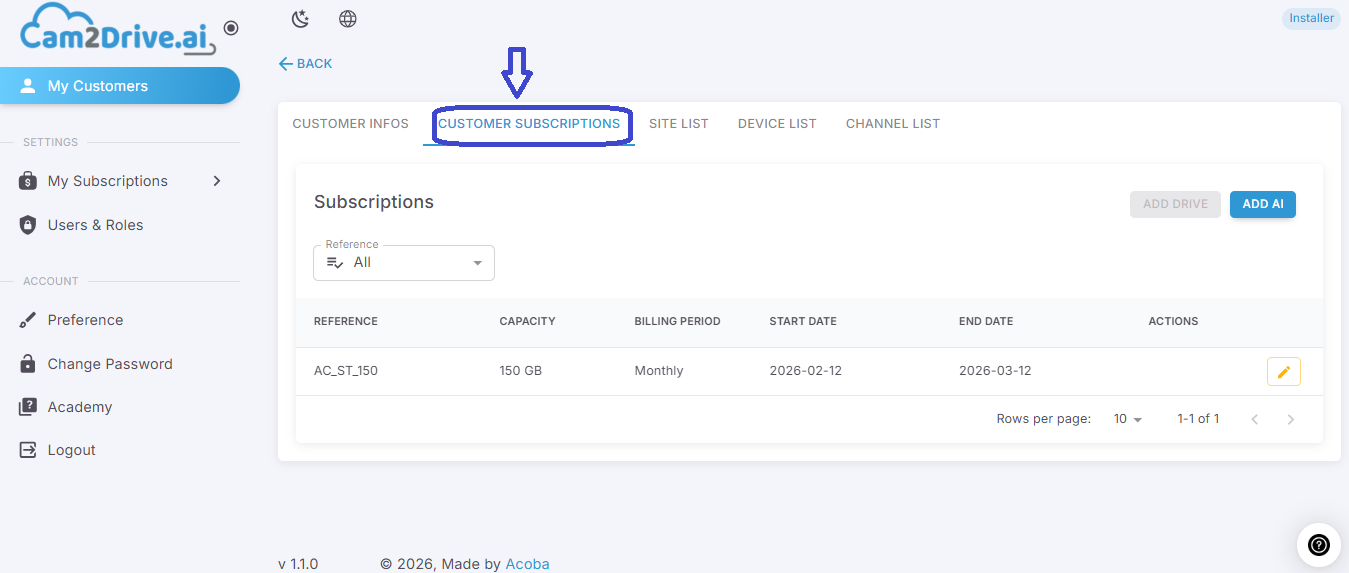
Task: Toggle dark mode moon icon
Action: [300, 19]
